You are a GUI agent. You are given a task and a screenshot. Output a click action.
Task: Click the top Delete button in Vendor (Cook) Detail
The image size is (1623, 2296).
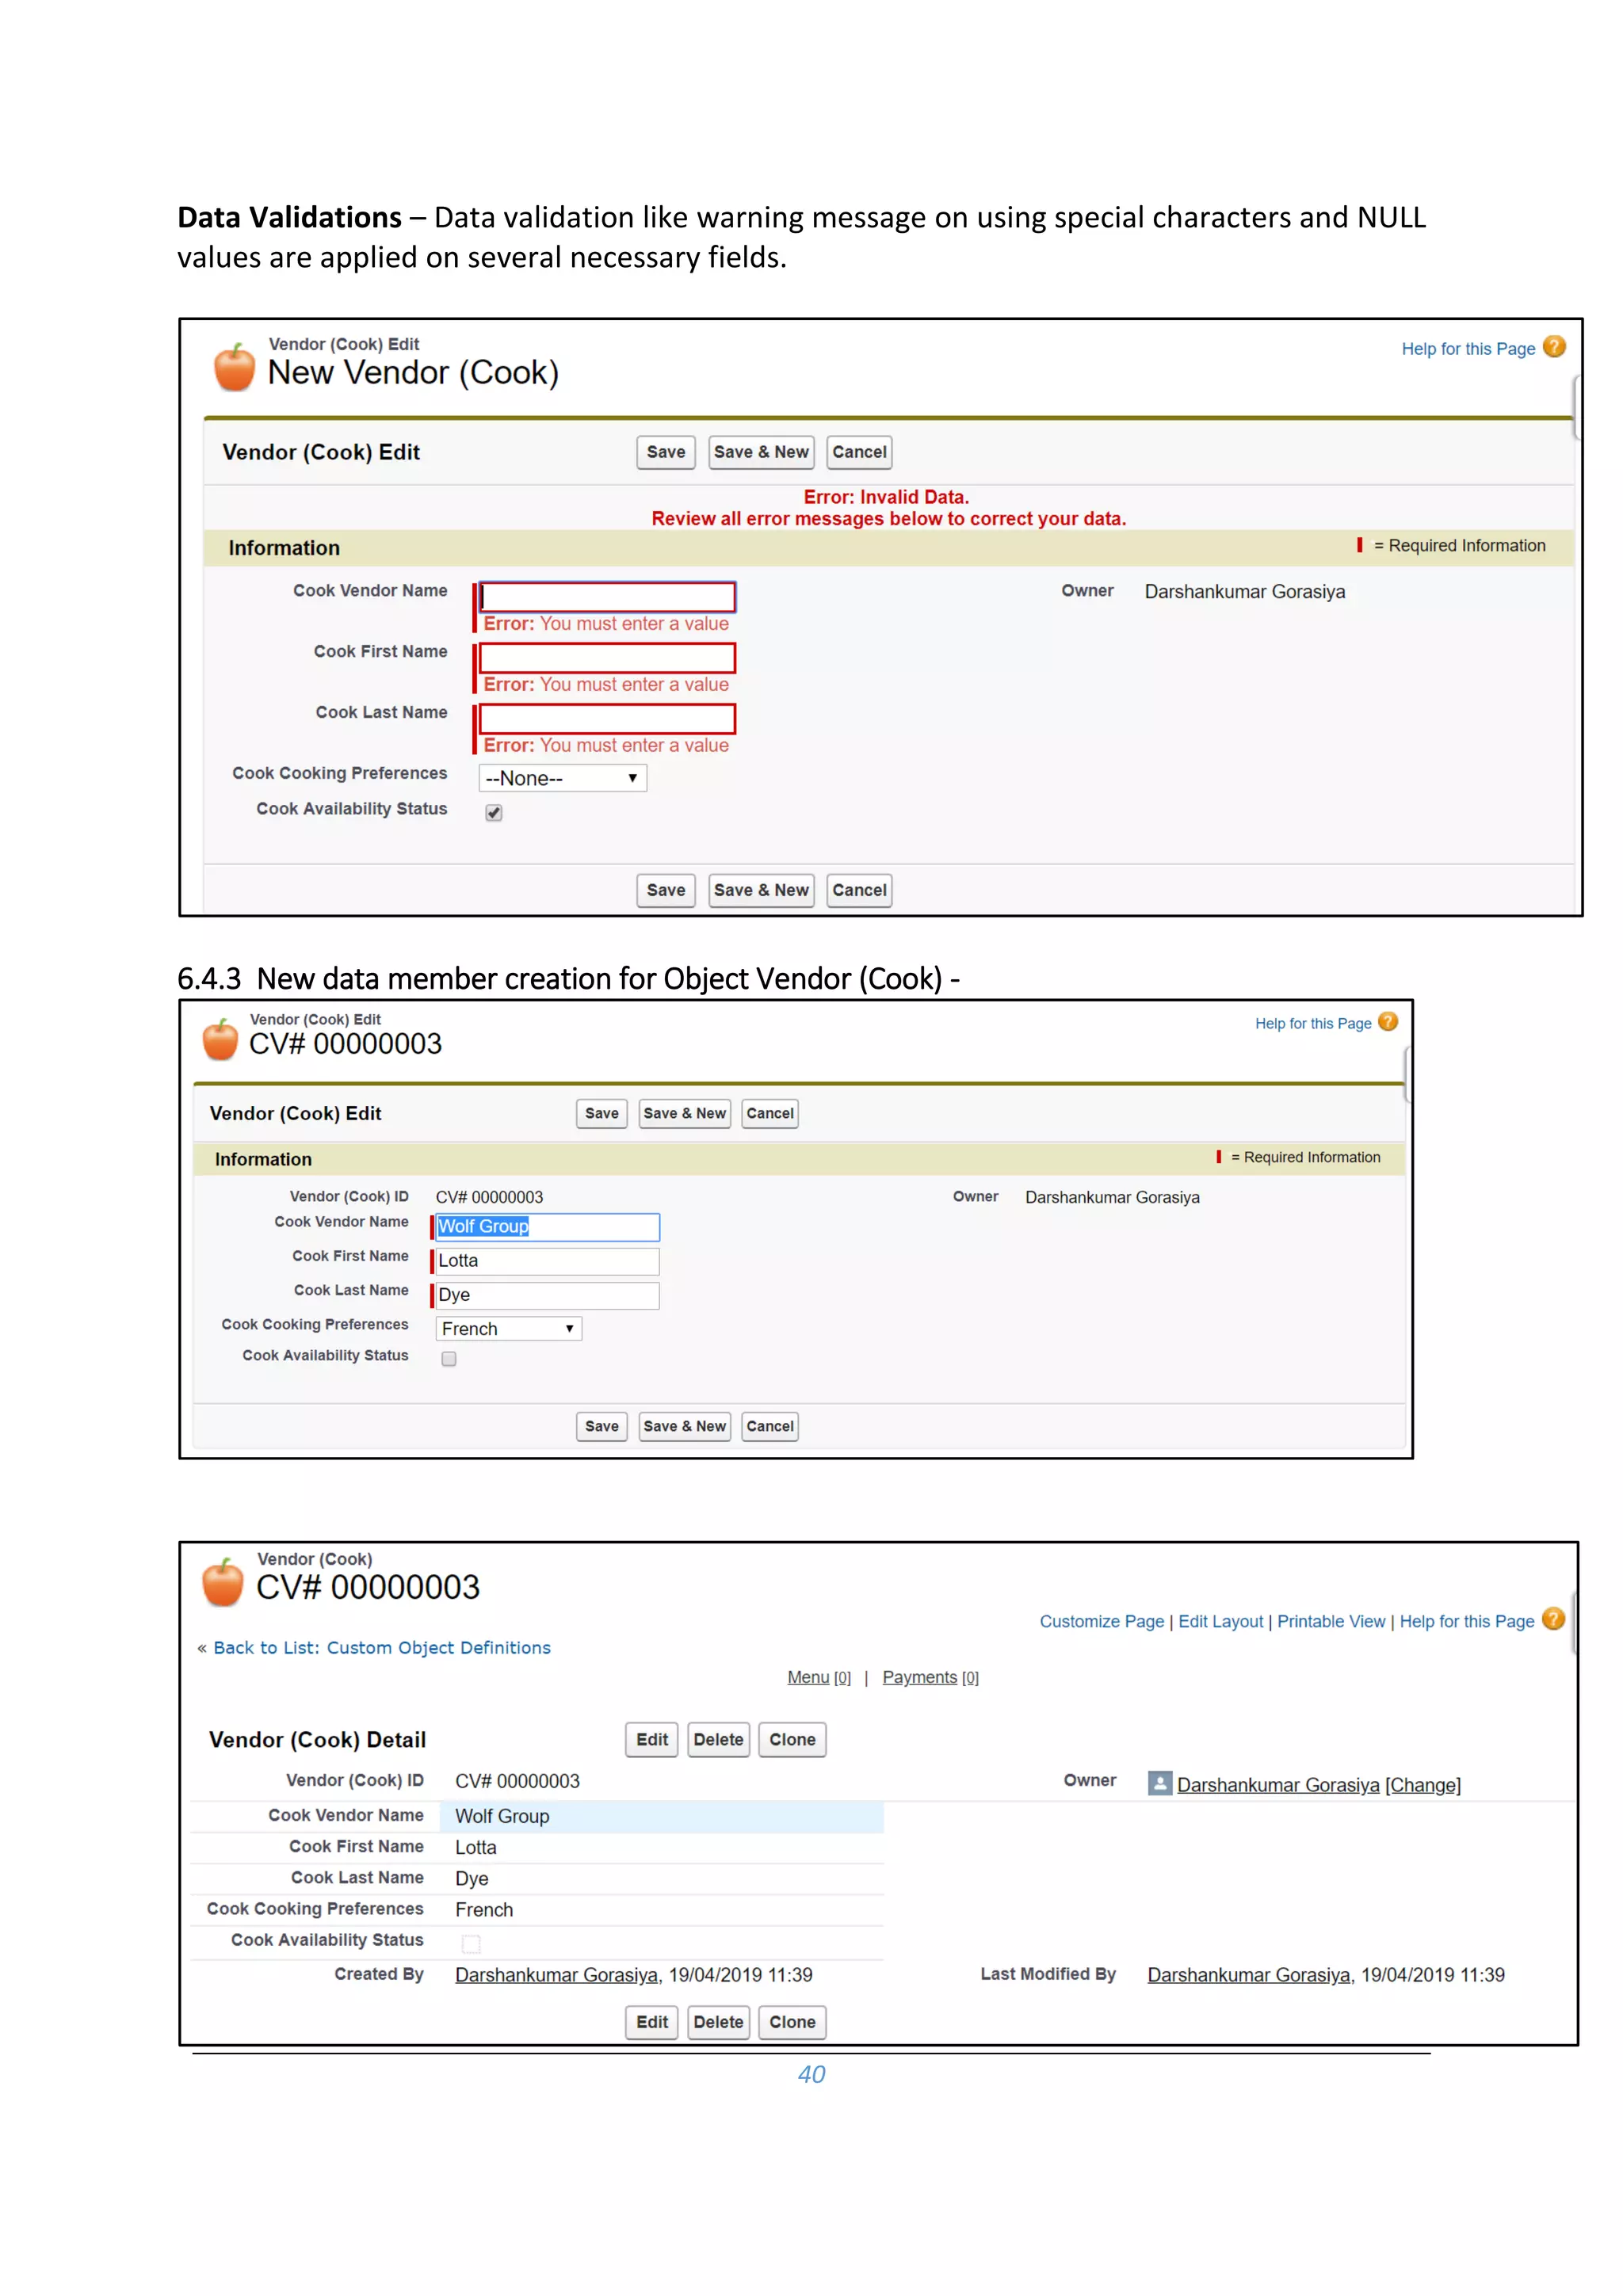tap(718, 1739)
